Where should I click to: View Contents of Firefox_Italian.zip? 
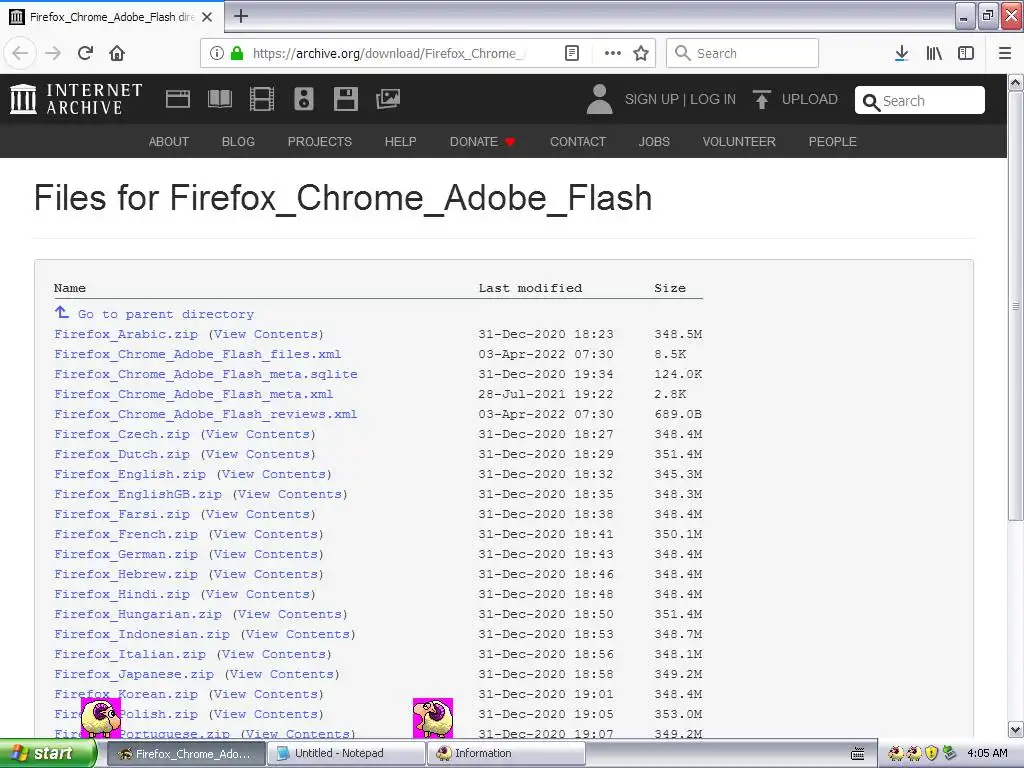pos(274,654)
